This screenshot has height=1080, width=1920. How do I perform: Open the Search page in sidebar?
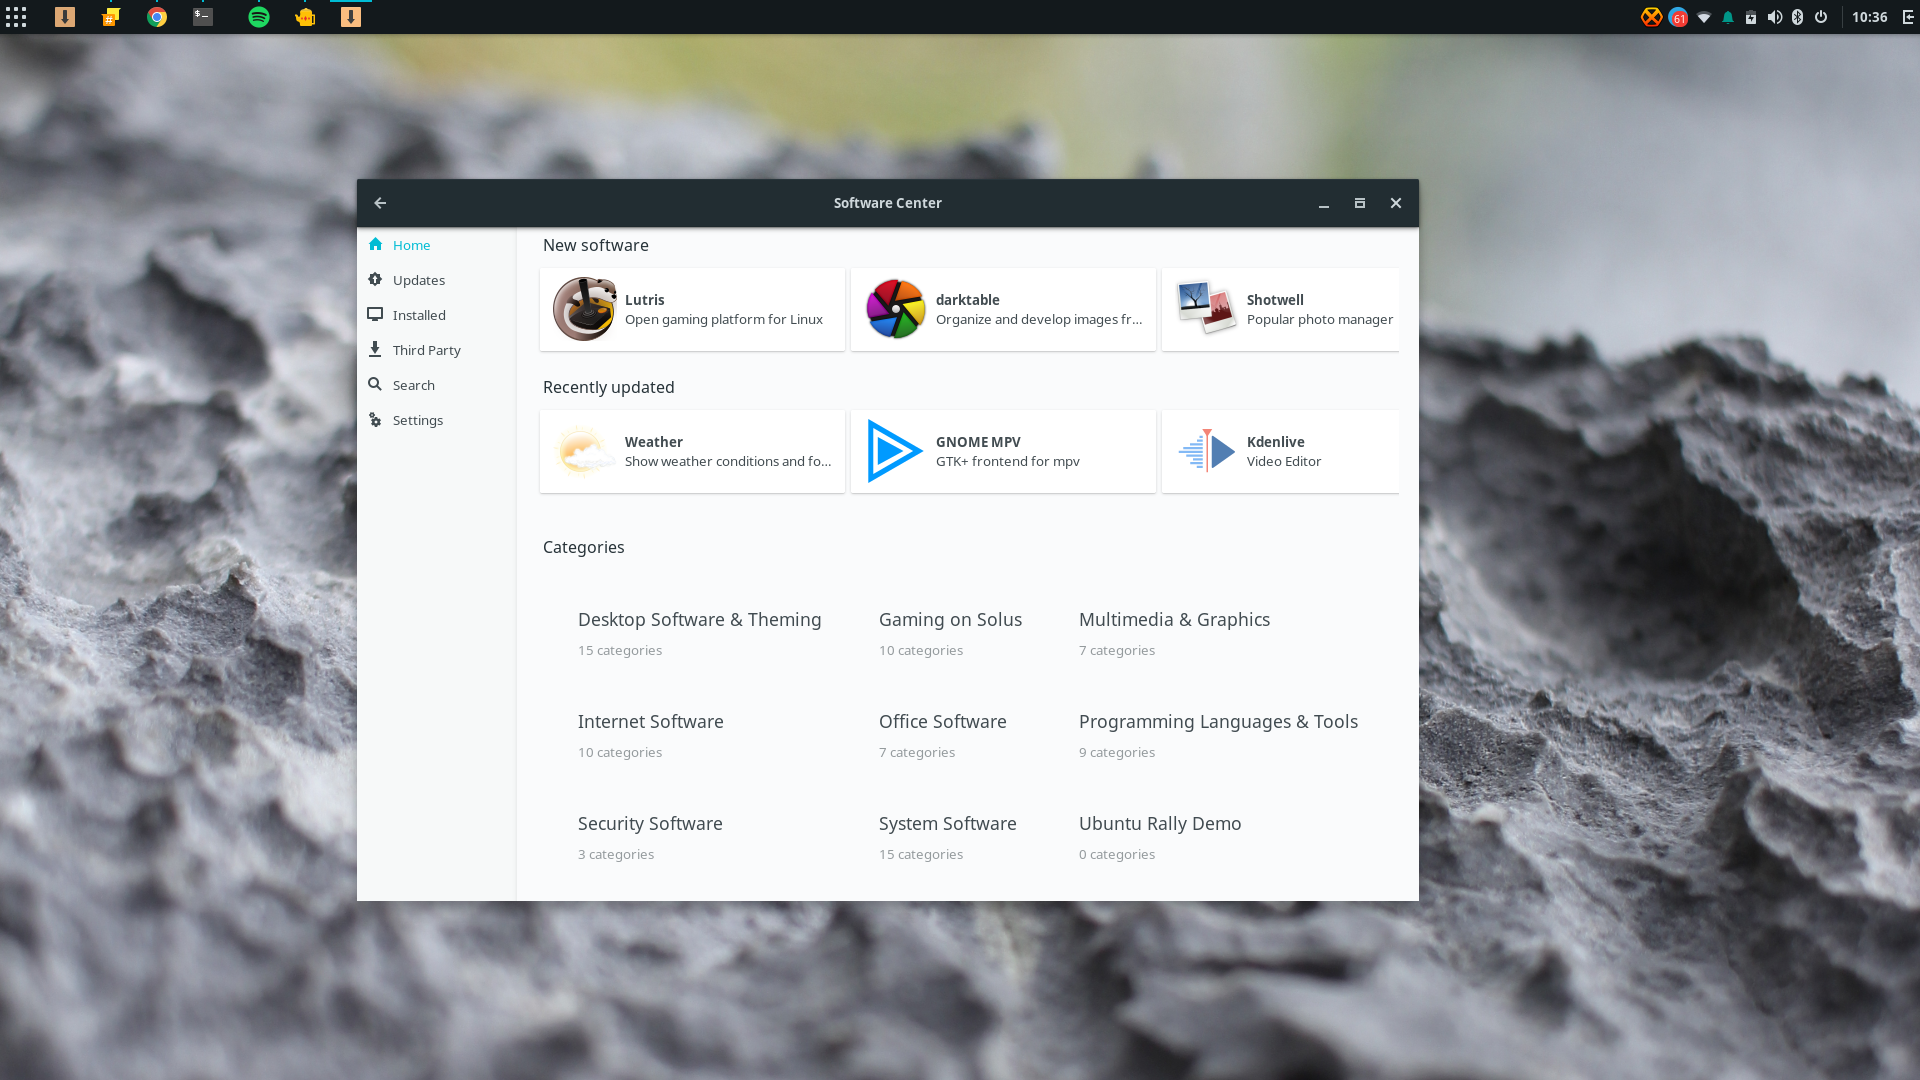click(436, 385)
